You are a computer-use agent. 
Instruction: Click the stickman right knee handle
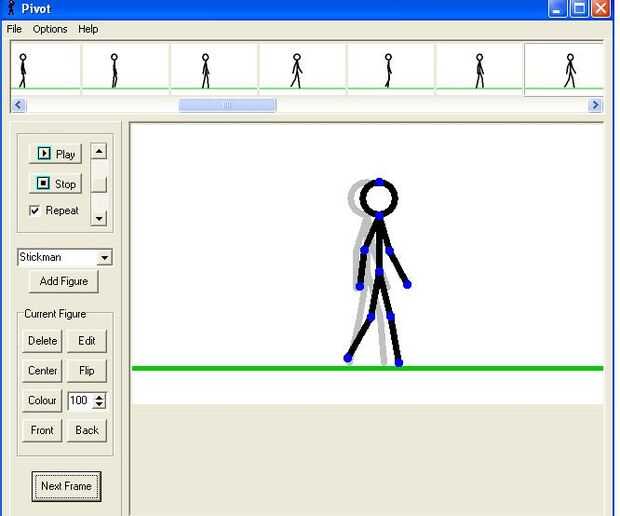click(390, 316)
